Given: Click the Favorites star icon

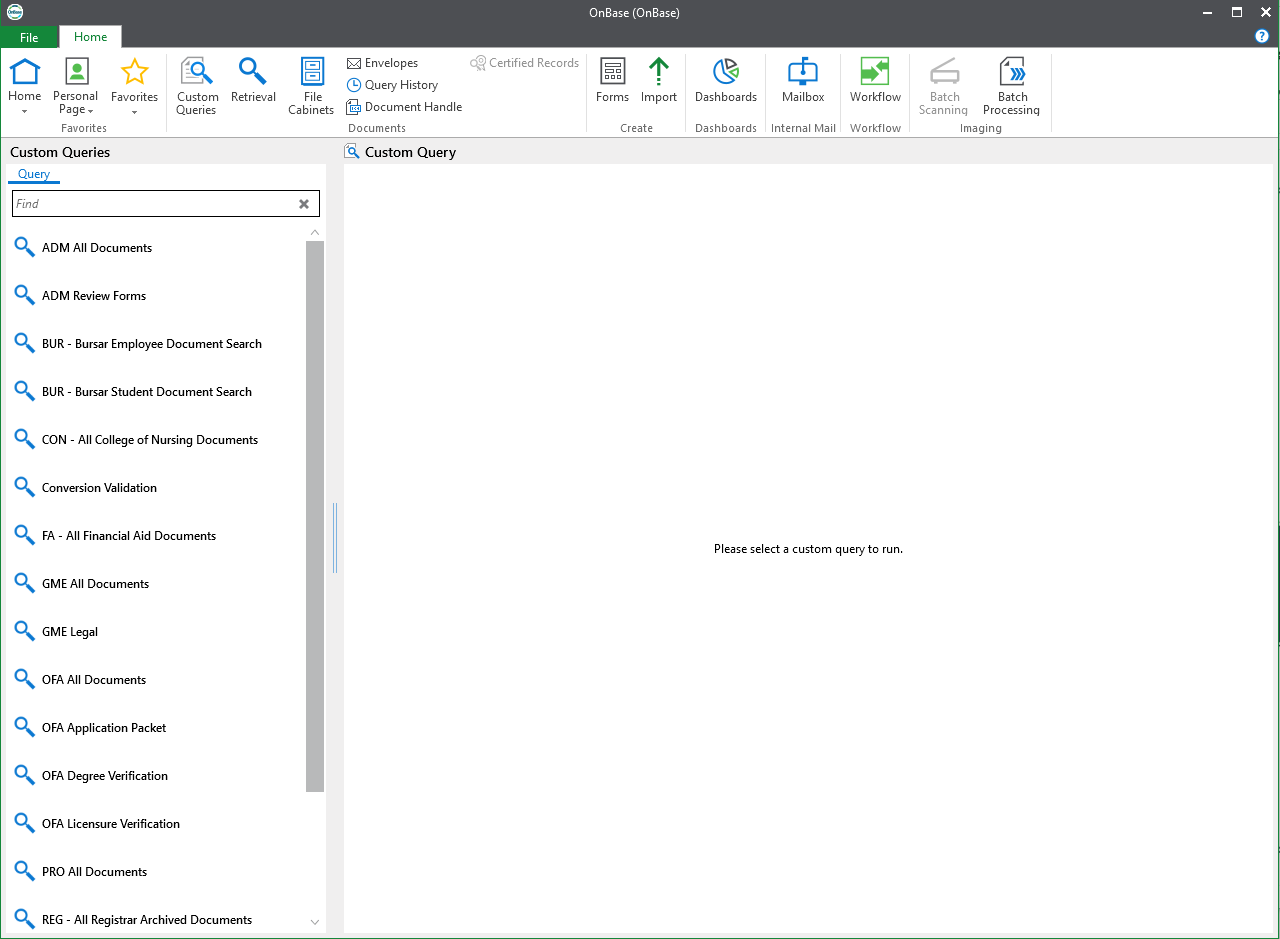Looking at the screenshot, I should click(134, 72).
